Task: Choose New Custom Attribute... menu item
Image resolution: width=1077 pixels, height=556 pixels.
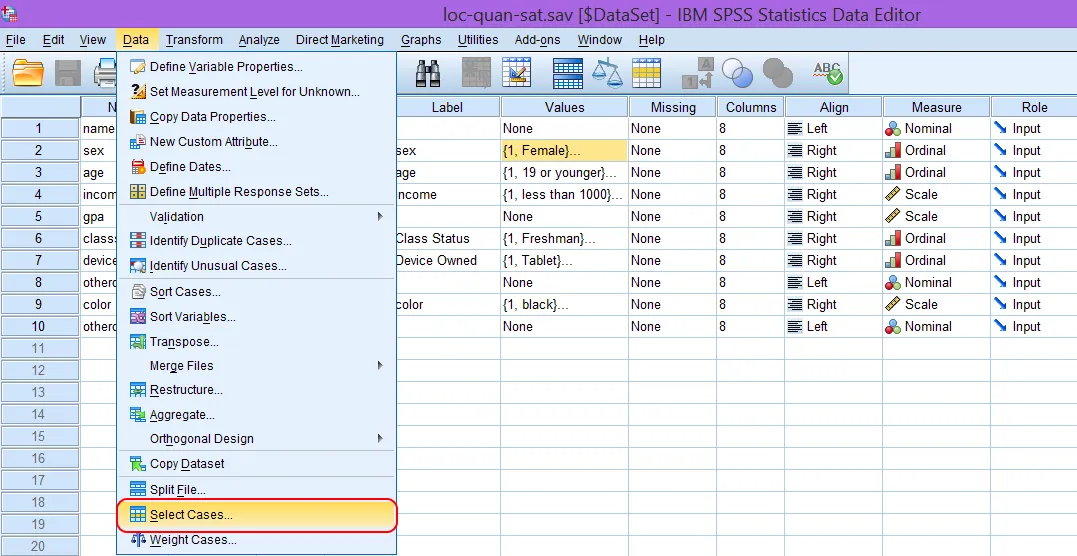Action: 257,142
